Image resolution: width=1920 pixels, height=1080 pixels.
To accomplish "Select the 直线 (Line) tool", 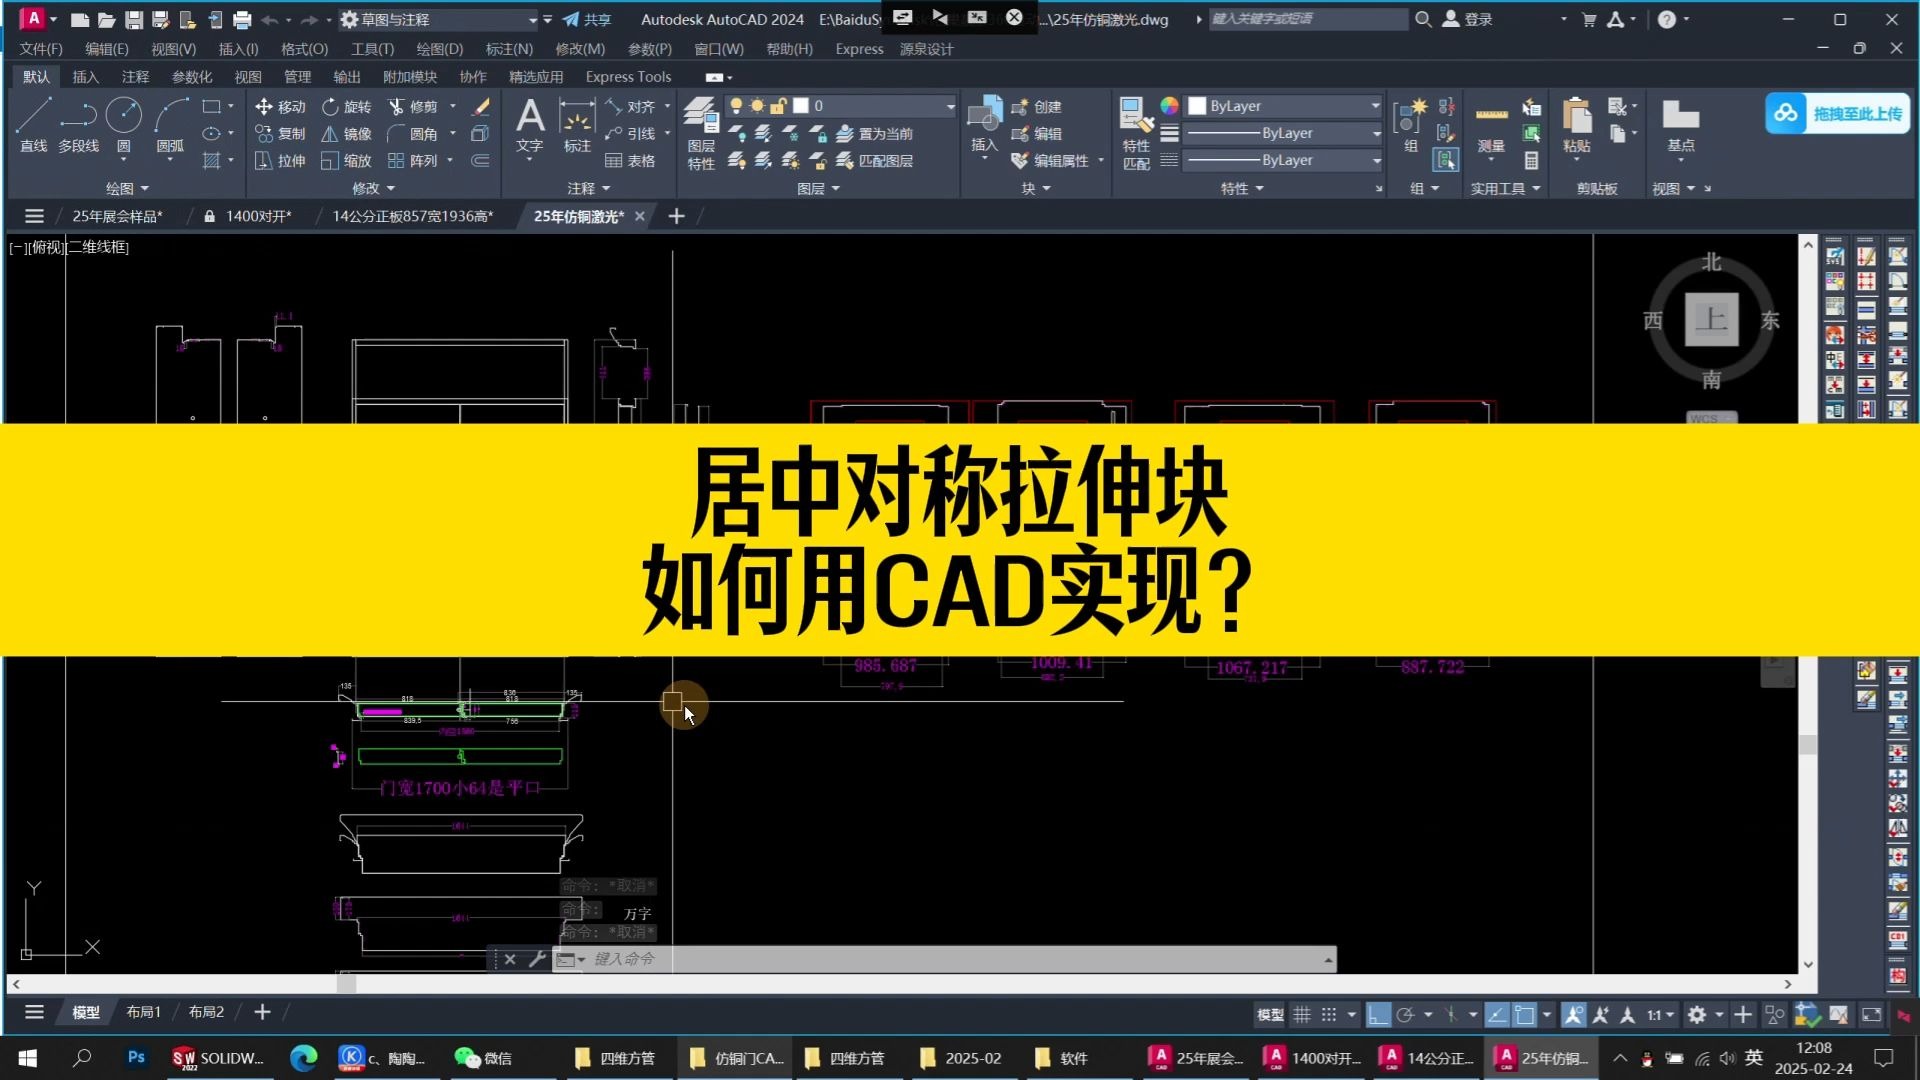I will [x=33, y=125].
